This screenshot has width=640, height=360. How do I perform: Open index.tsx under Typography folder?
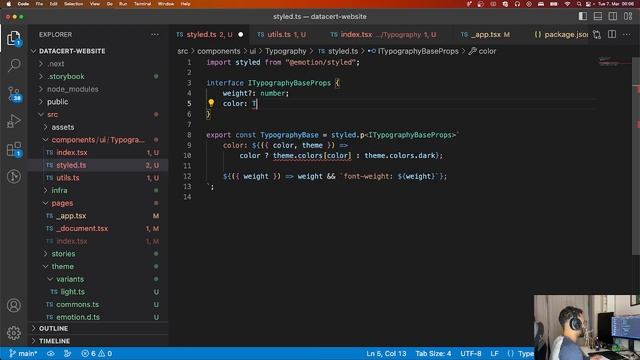[x=71, y=152]
